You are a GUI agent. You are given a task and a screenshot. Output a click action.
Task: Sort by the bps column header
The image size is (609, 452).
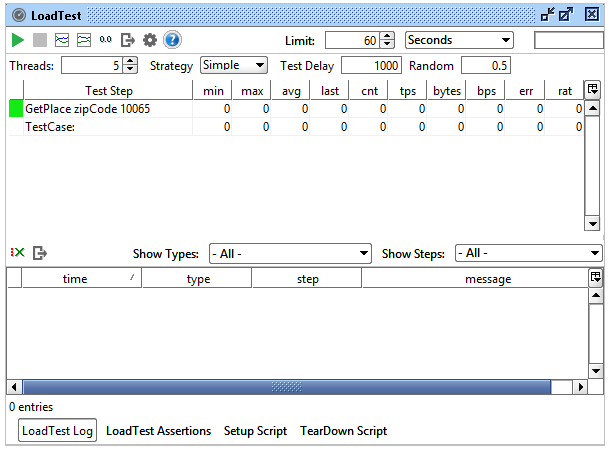click(486, 90)
